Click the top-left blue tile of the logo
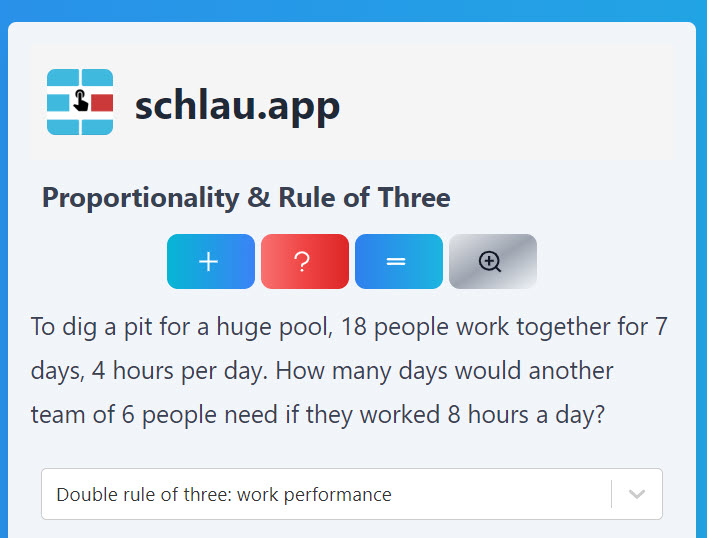This screenshot has width=707, height=538. (x=63, y=77)
